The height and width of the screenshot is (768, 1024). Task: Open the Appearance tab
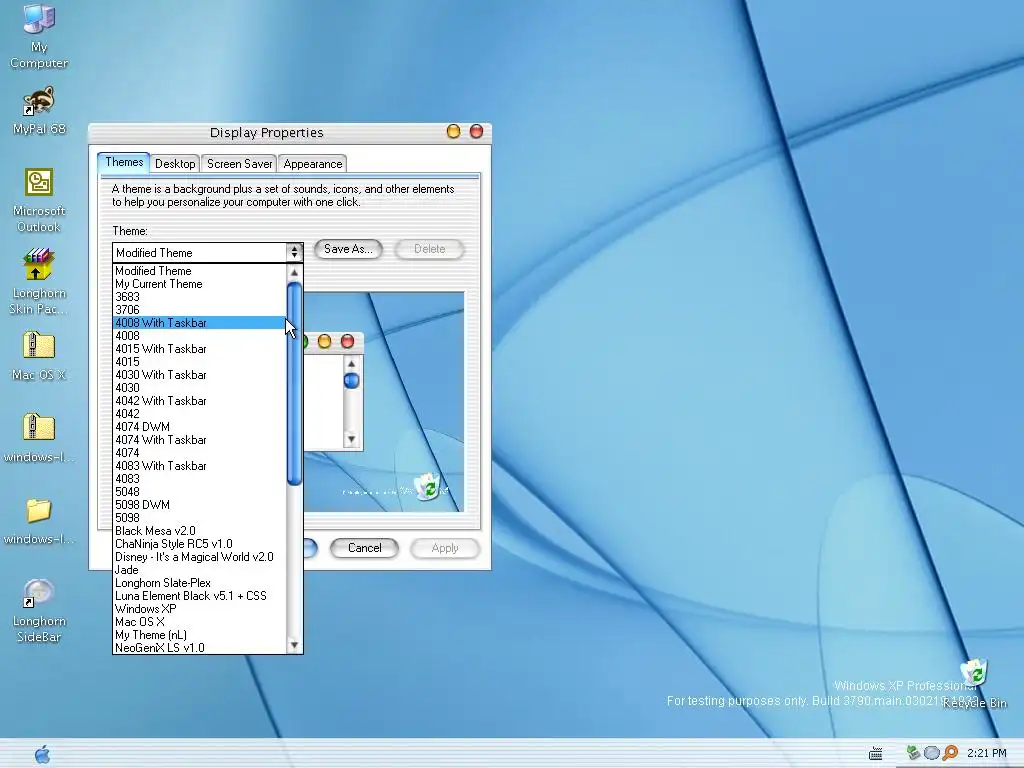(x=312, y=164)
